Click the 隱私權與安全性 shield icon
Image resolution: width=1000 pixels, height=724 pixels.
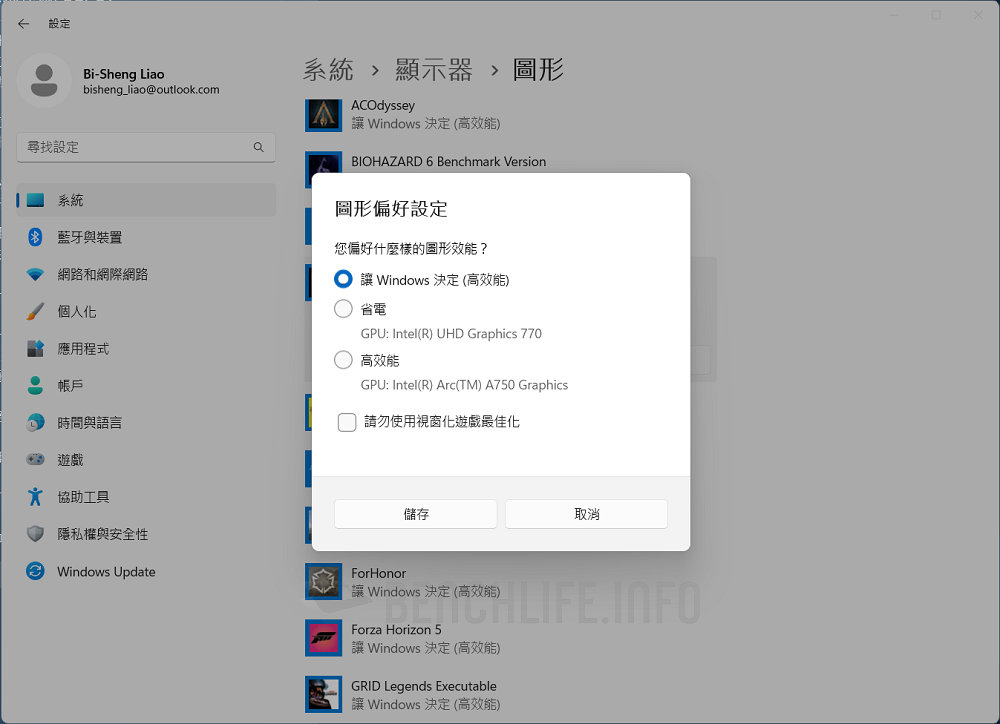pos(36,534)
